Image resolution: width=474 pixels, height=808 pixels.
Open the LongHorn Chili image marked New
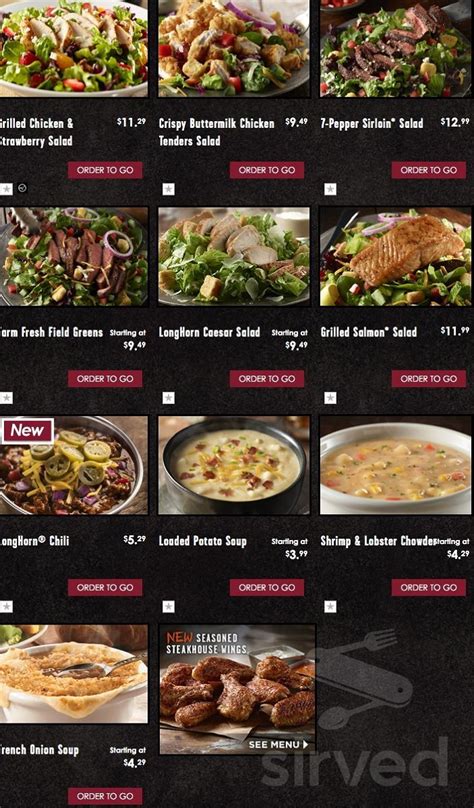point(74,465)
